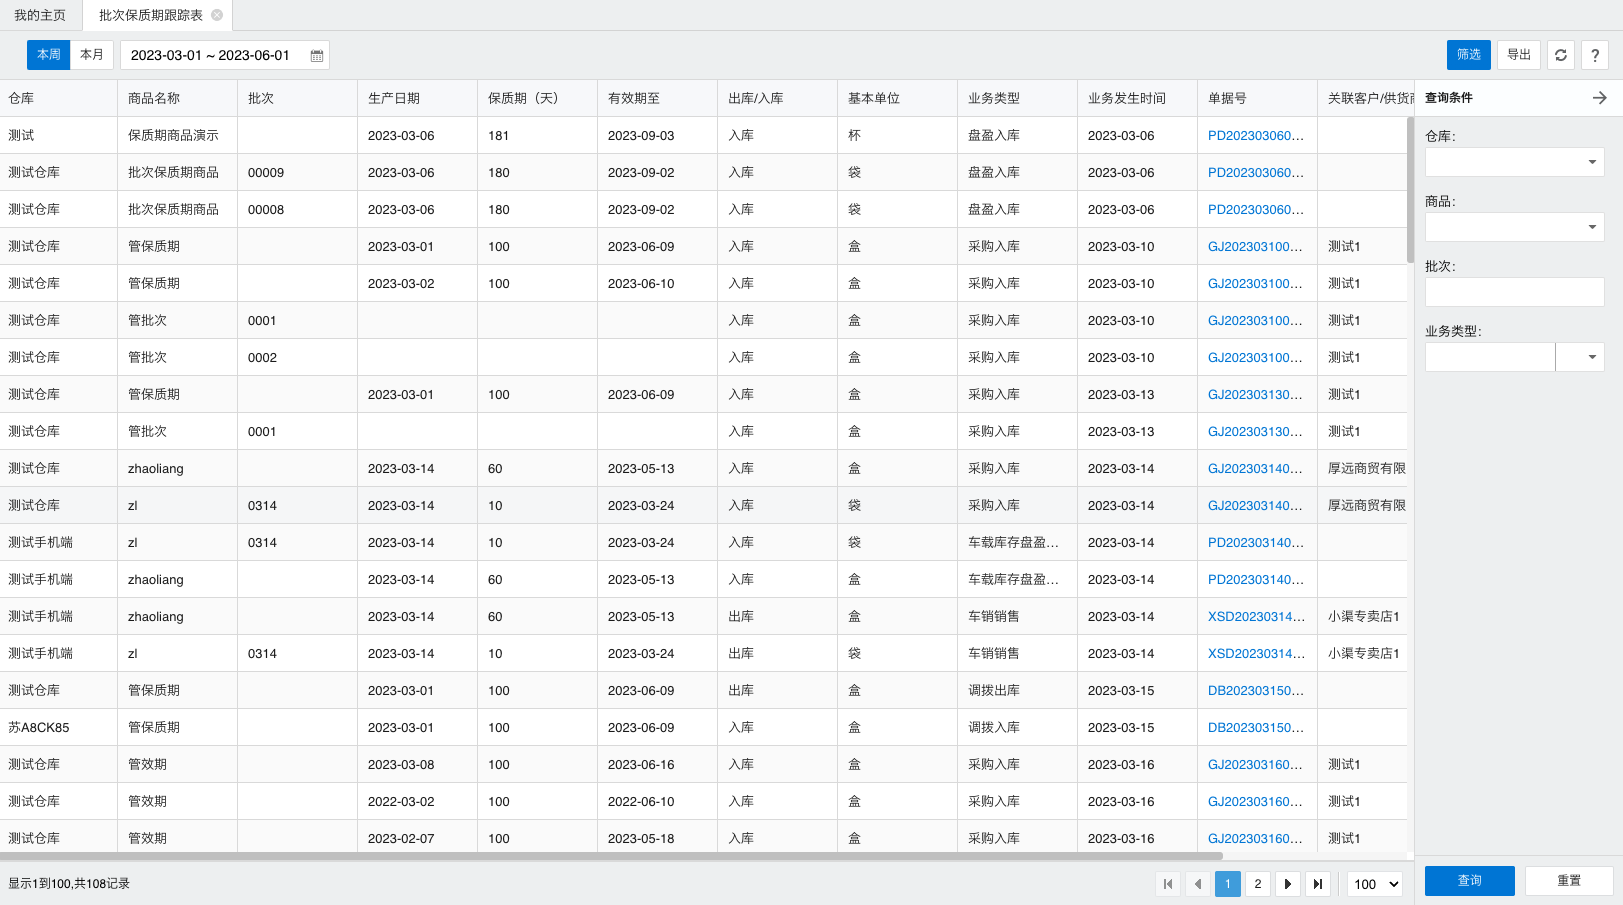Go to the next page arrow

tap(1288, 884)
